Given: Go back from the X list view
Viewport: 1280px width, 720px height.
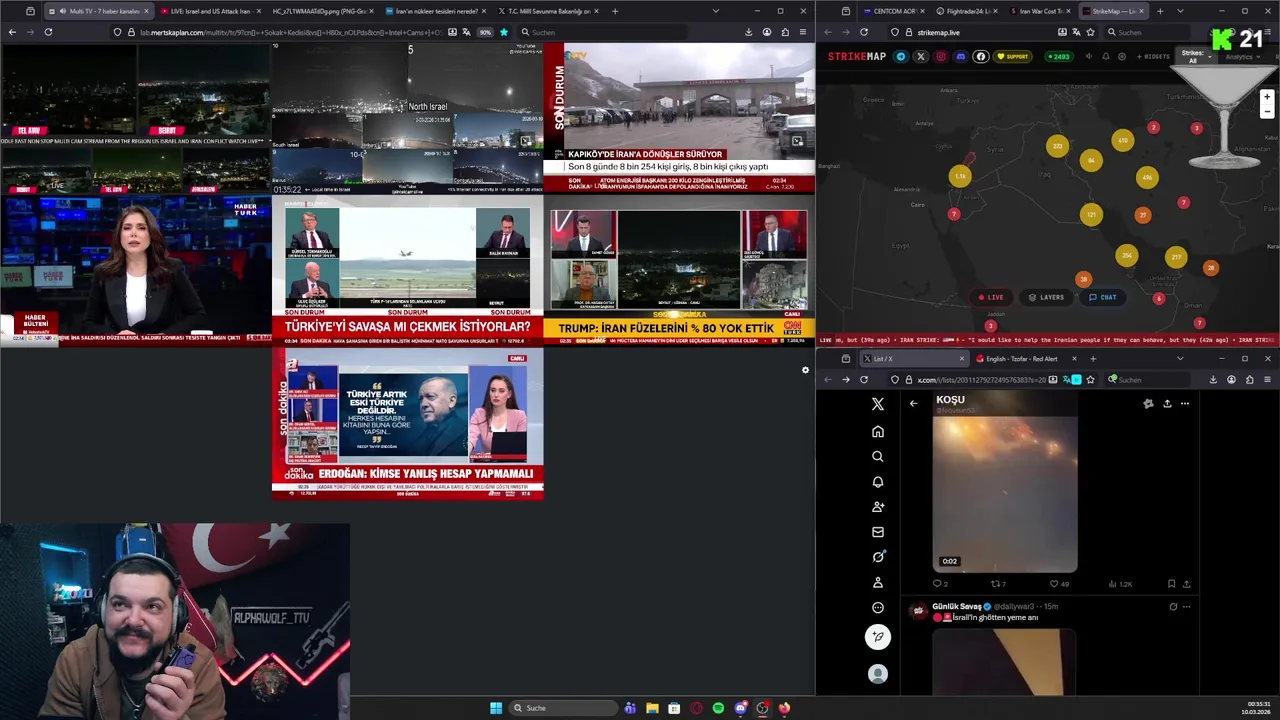Looking at the screenshot, I should point(913,403).
